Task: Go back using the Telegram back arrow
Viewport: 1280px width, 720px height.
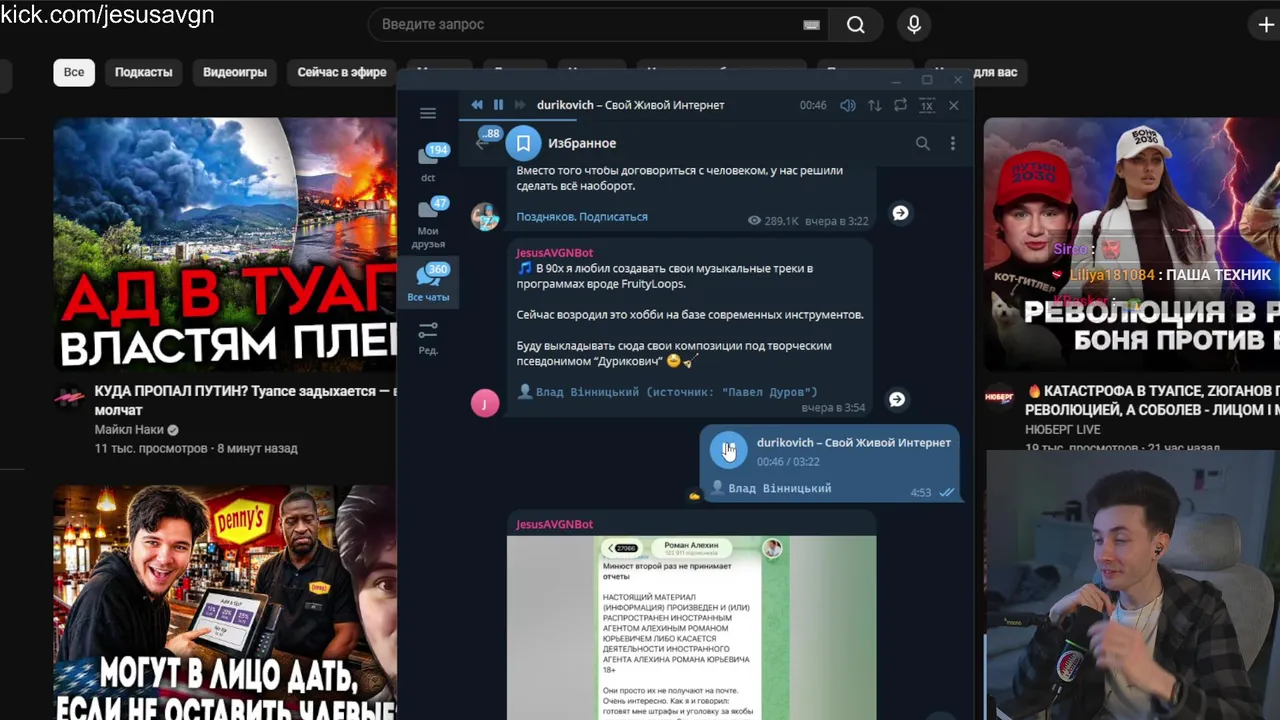Action: click(x=482, y=144)
